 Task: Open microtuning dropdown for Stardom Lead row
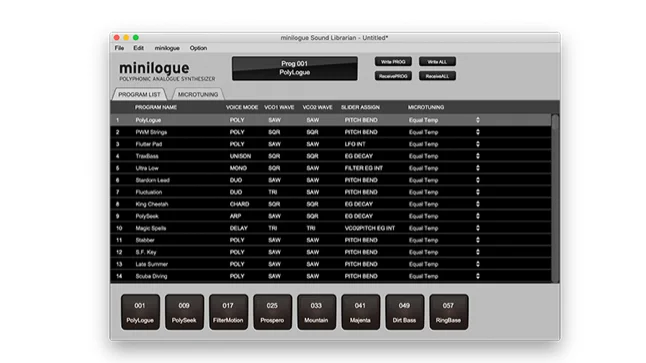click(478, 180)
